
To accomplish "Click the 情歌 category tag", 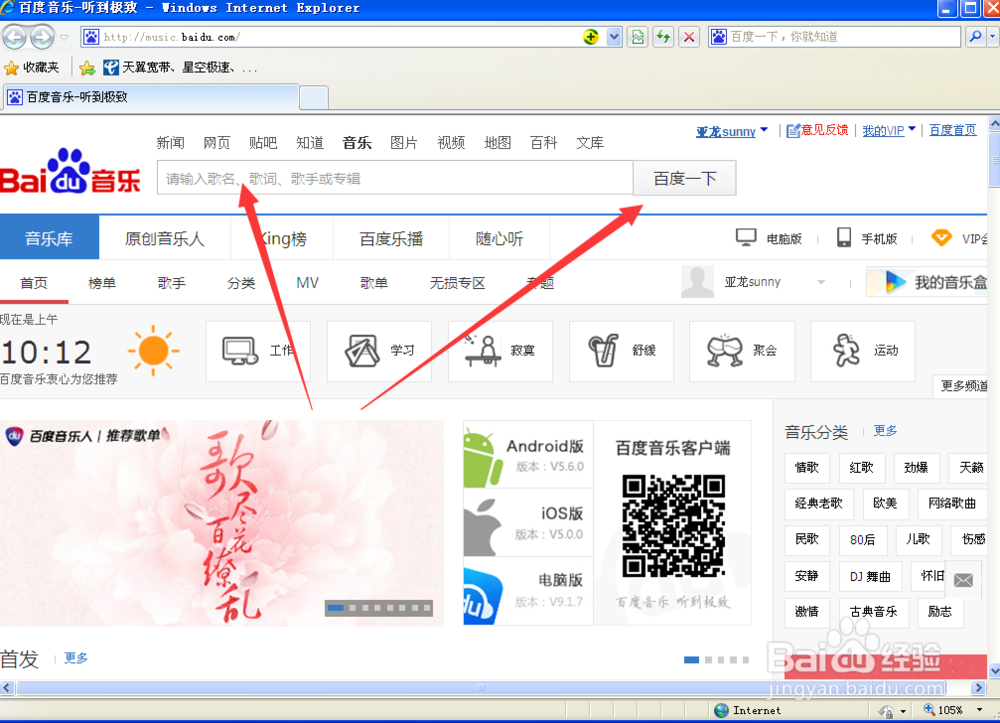I will pos(807,467).
